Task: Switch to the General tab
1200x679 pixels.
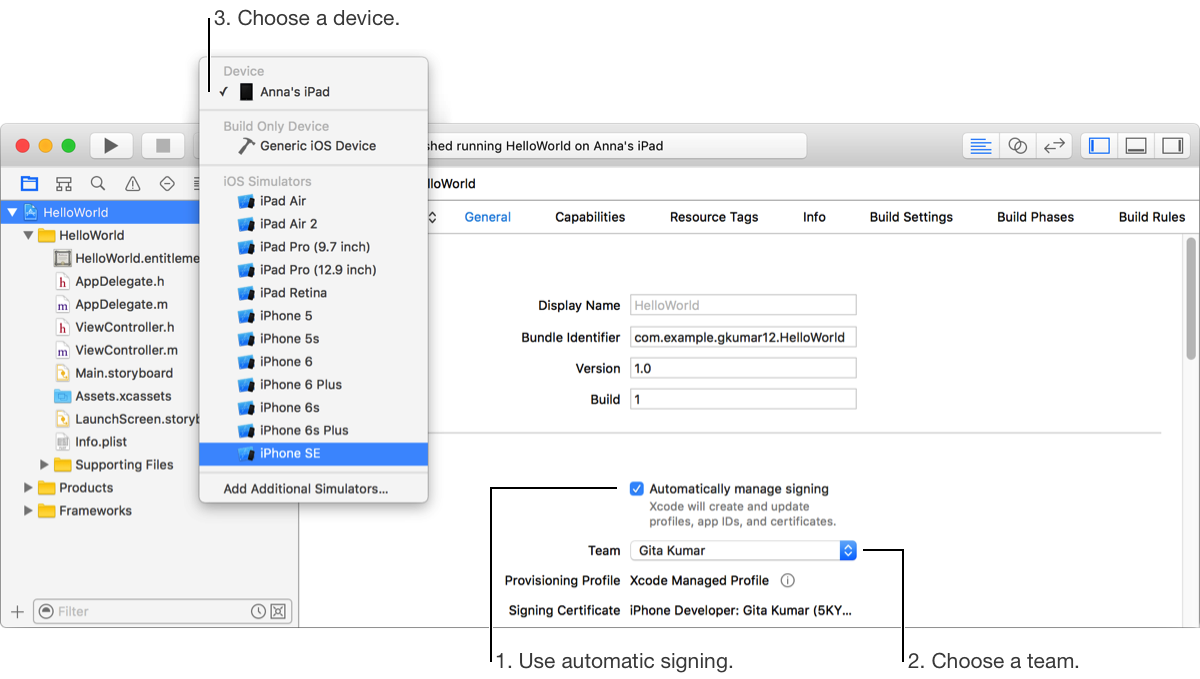Action: [x=488, y=217]
